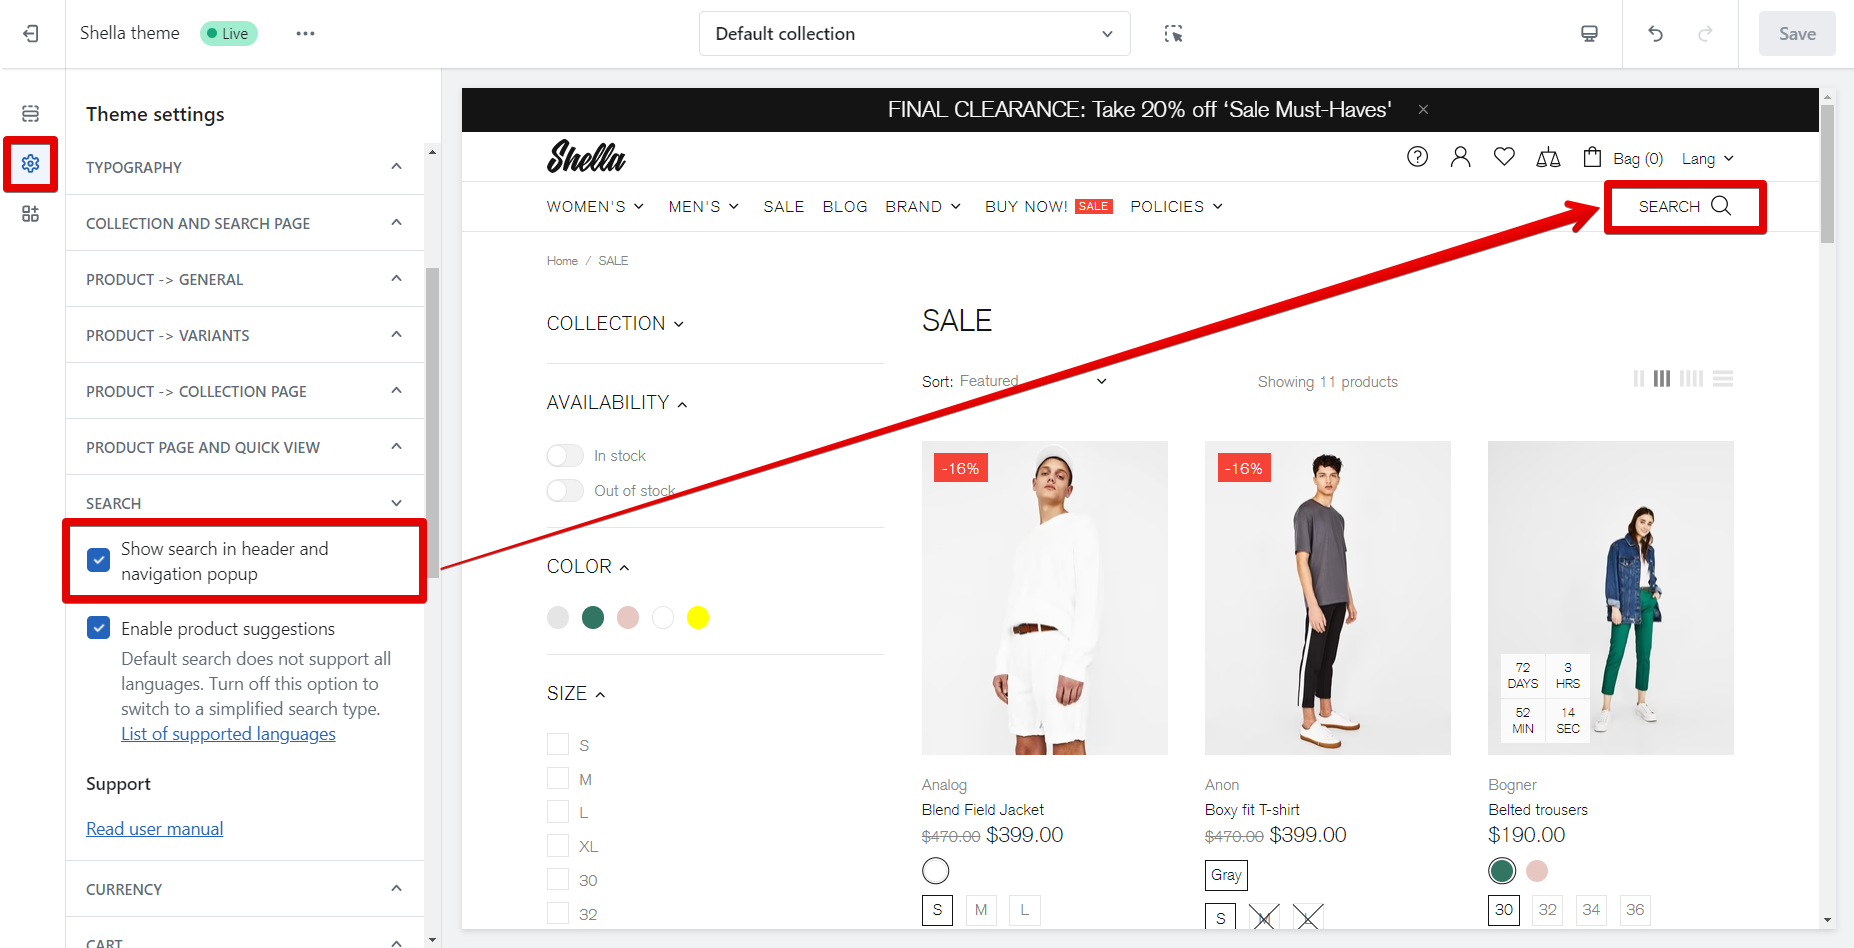Image resolution: width=1854 pixels, height=948 pixels.
Task: Click the exit editor icon
Action: 31,34
